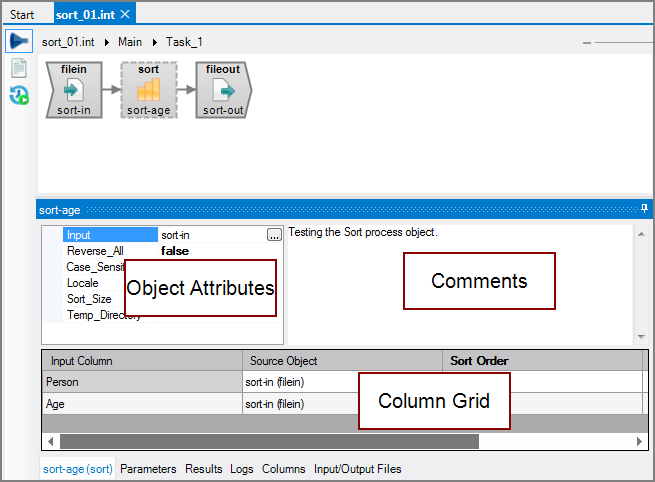Close the sort_01.int tab
The width and height of the screenshot is (655, 482).
tap(125, 14)
